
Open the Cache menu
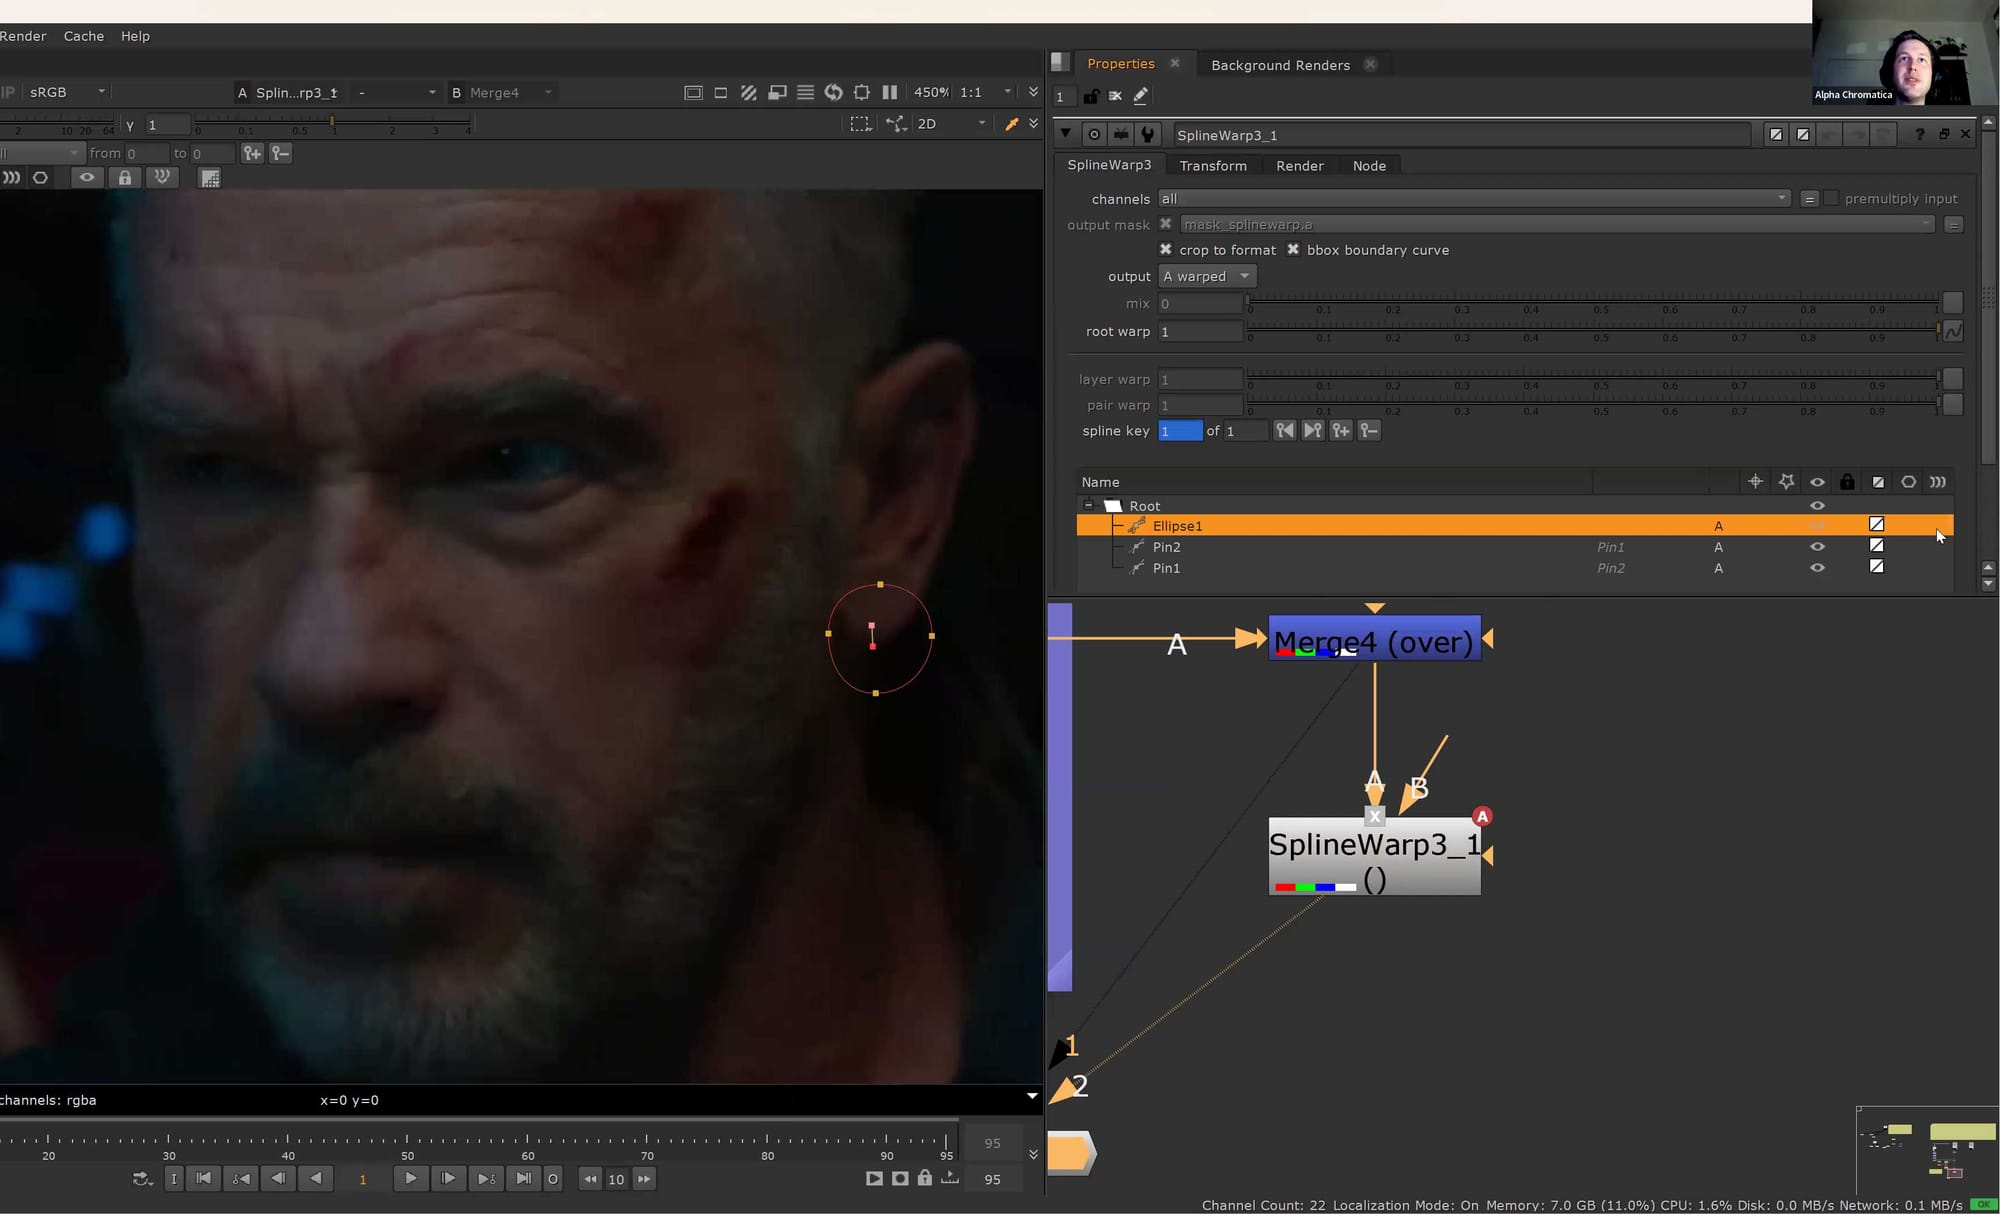(x=83, y=36)
